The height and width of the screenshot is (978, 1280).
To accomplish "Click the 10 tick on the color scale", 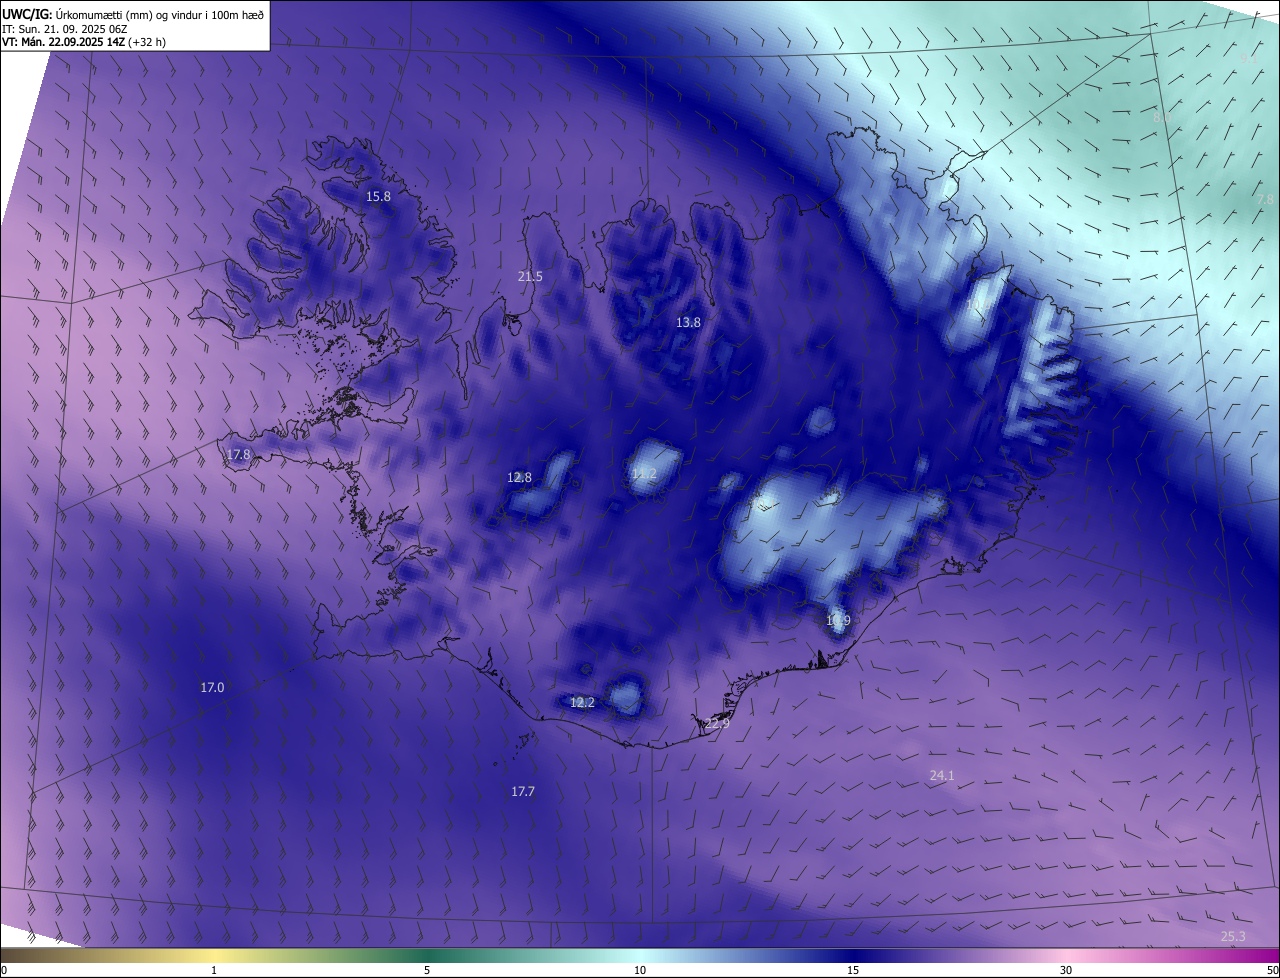I will (640, 970).
